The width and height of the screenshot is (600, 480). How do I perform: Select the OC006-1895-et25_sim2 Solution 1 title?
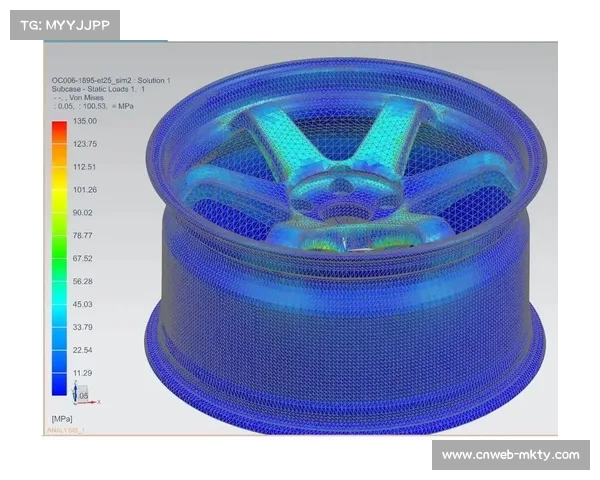[111, 79]
